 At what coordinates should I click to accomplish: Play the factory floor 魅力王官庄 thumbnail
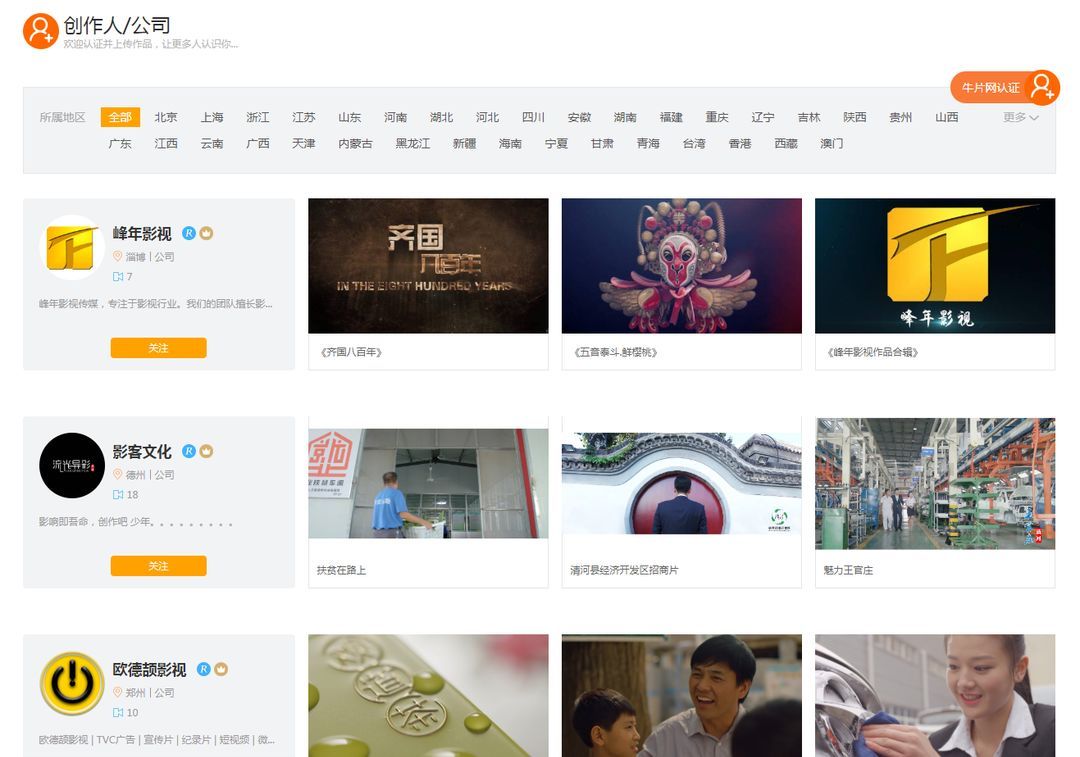tap(935, 484)
